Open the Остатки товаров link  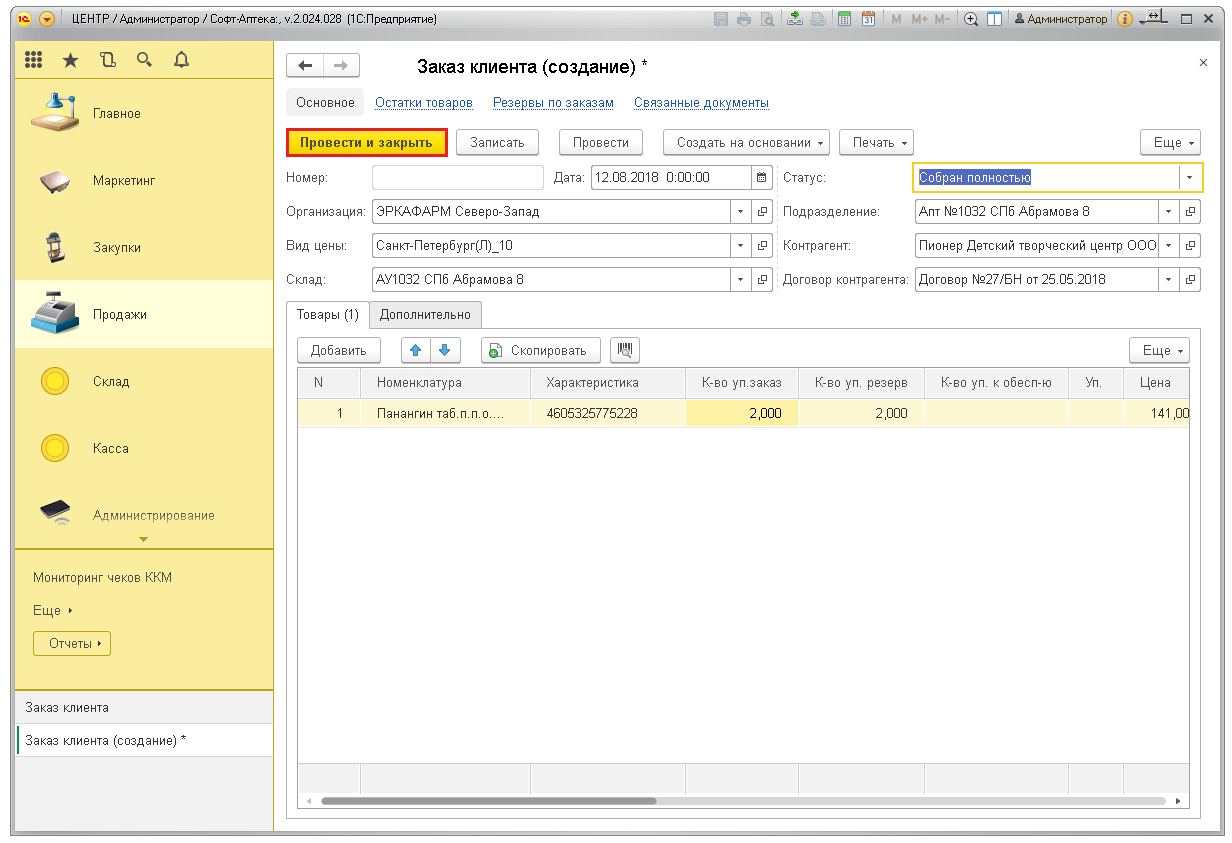click(423, 103)
